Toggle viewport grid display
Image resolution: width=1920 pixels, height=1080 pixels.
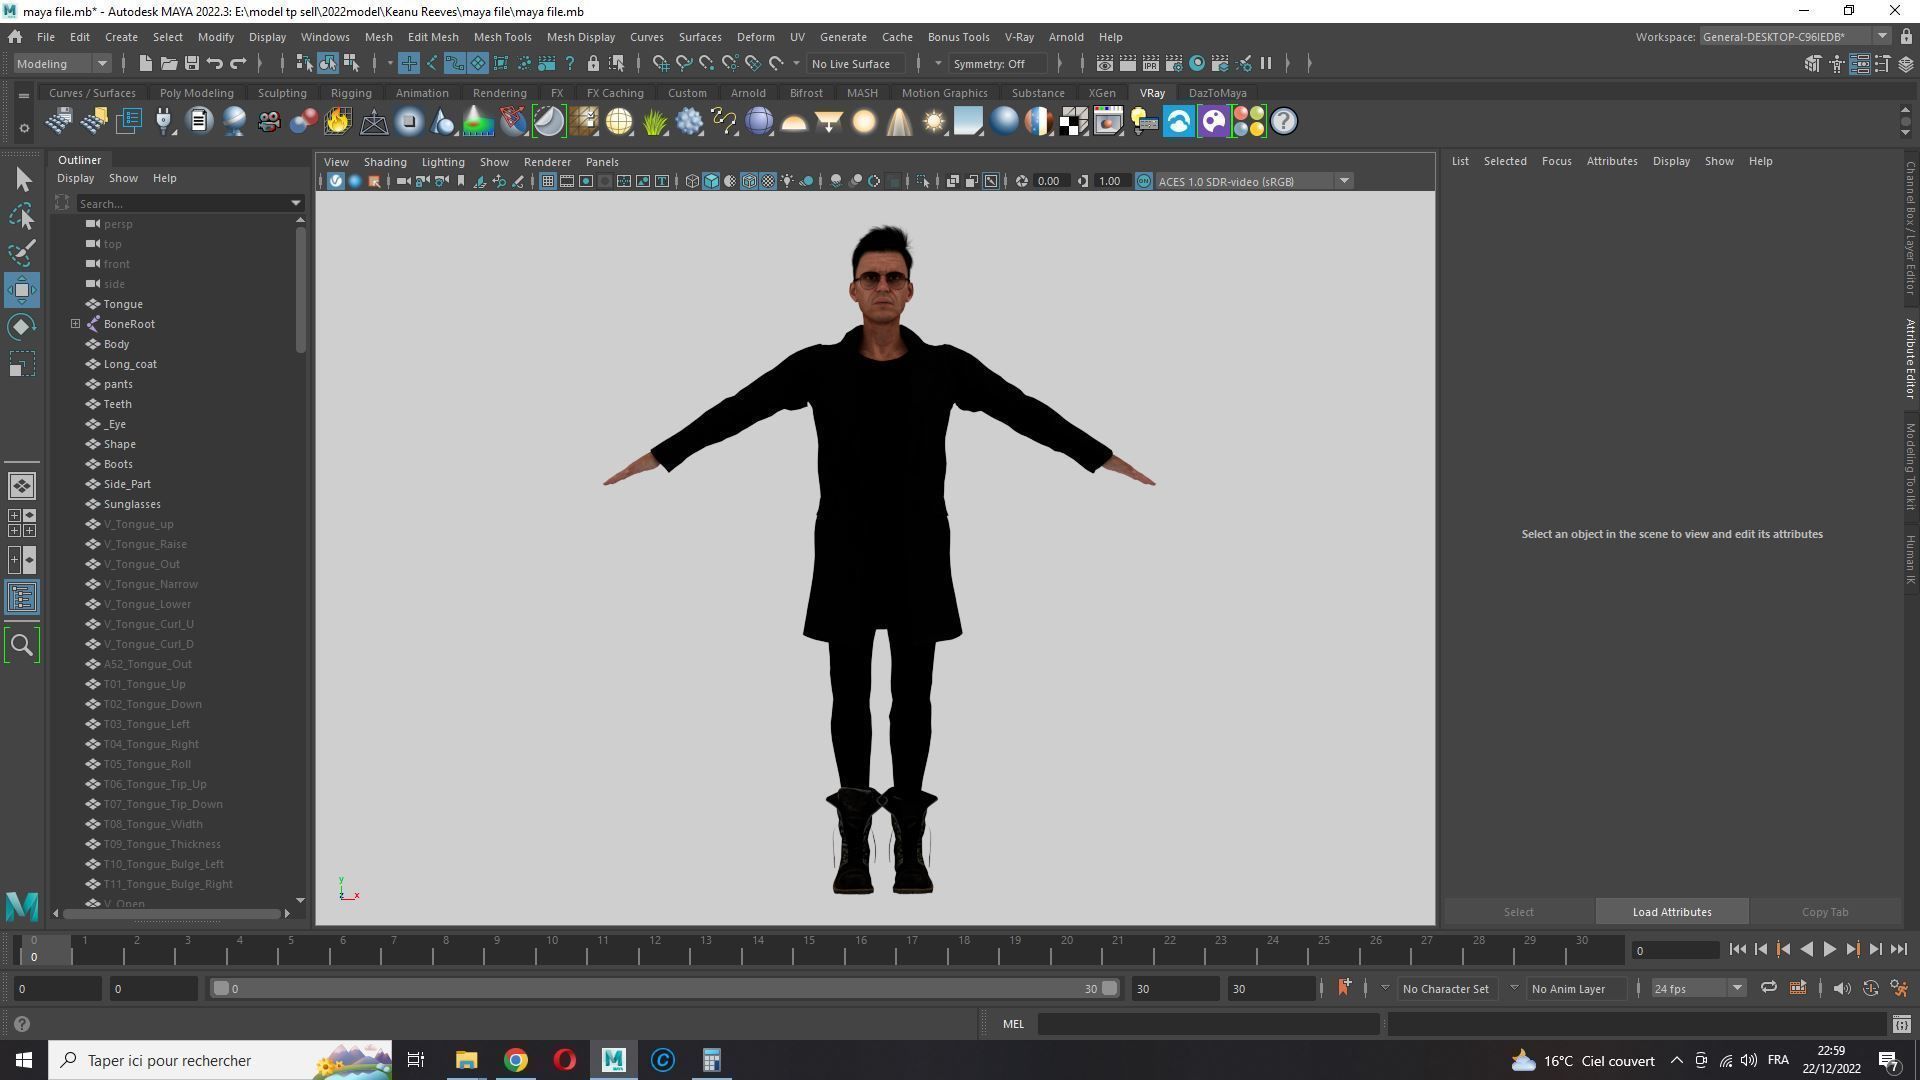548,181
